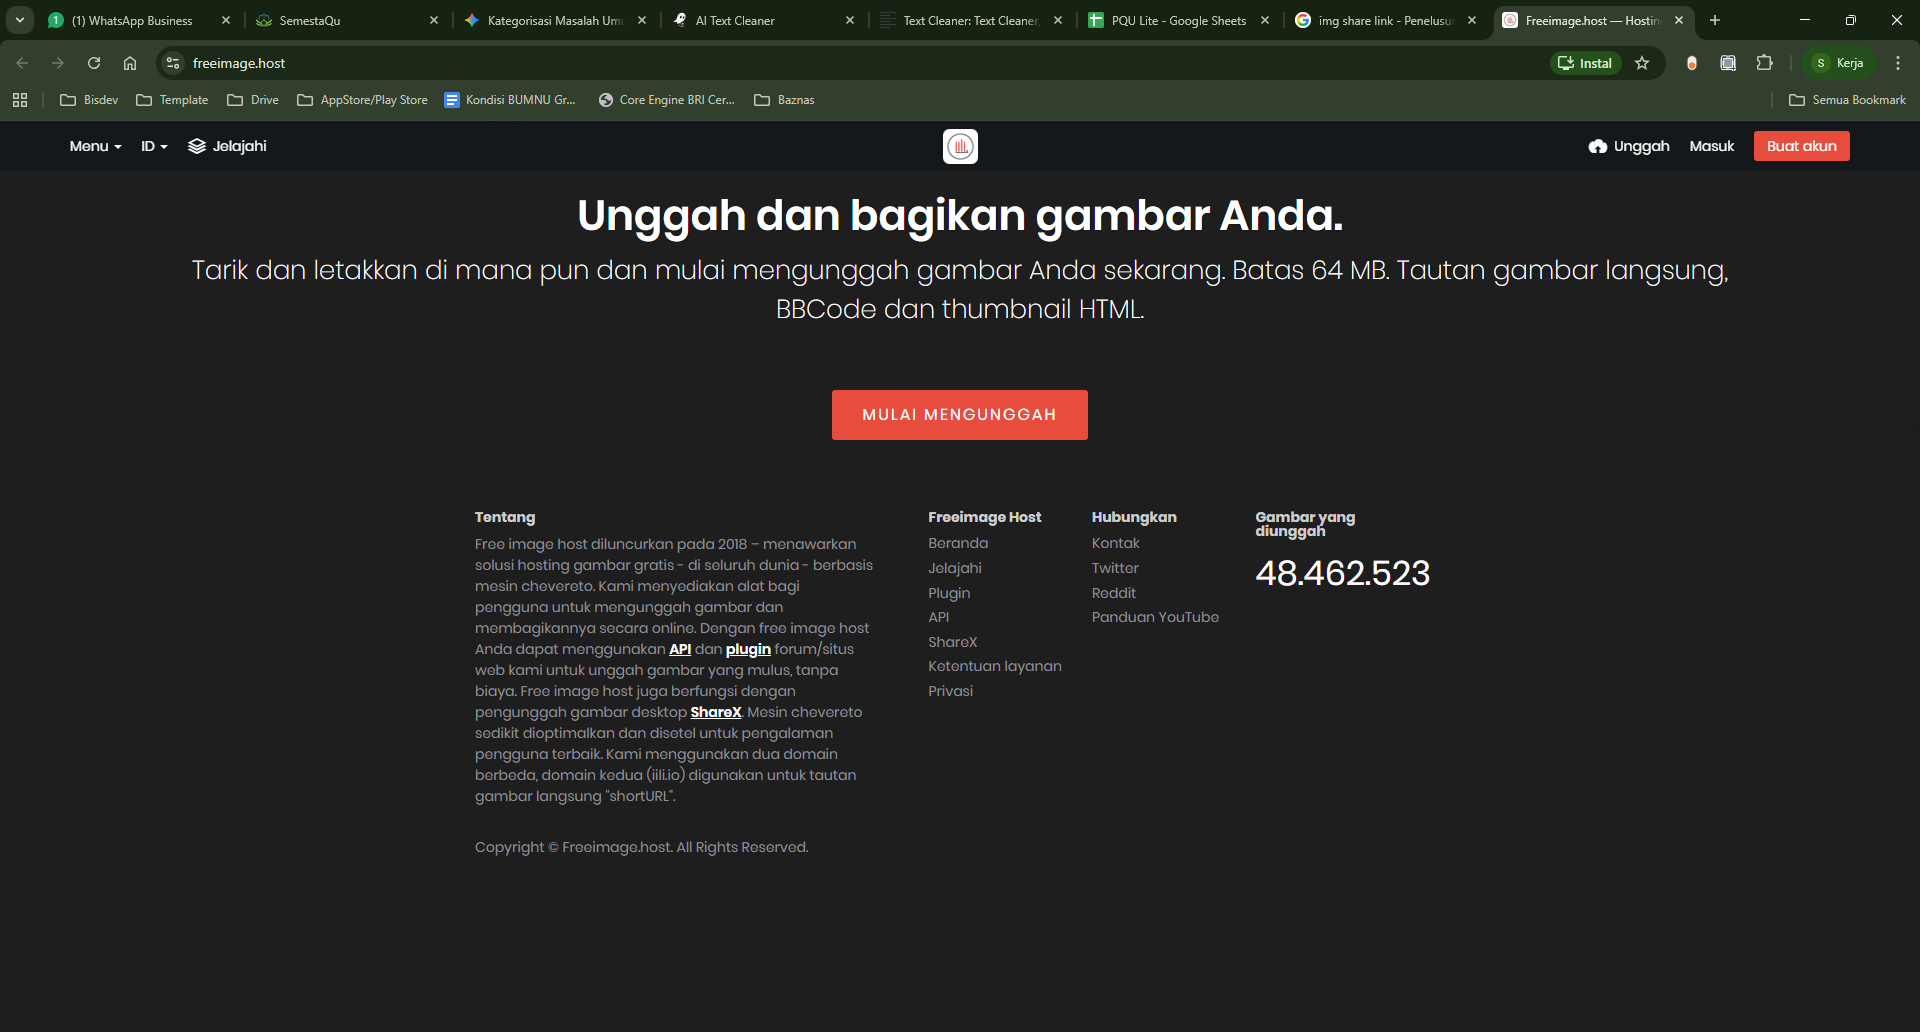Image resolution: width=1920 pixels, height=1032 pixels.
Task: Open the Twitter link
Action: pos(1115,568)
